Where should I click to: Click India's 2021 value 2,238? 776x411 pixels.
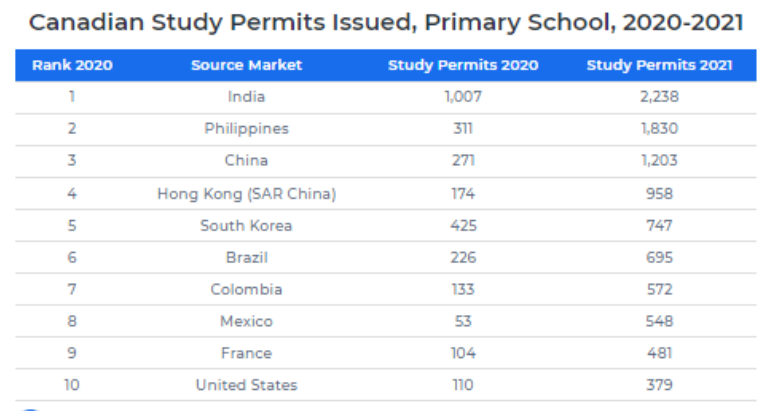pyautogui.click(x=659, y=97)
